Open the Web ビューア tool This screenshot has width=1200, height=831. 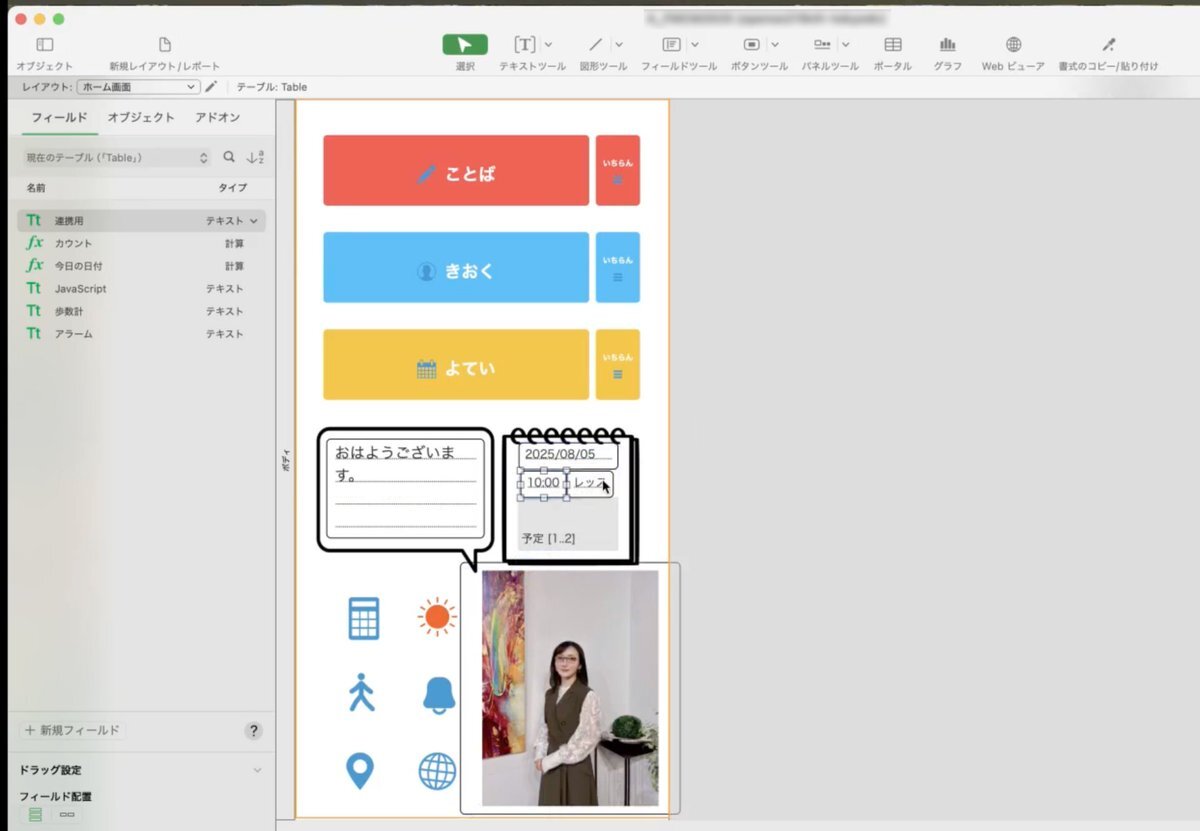[1013, 45]
